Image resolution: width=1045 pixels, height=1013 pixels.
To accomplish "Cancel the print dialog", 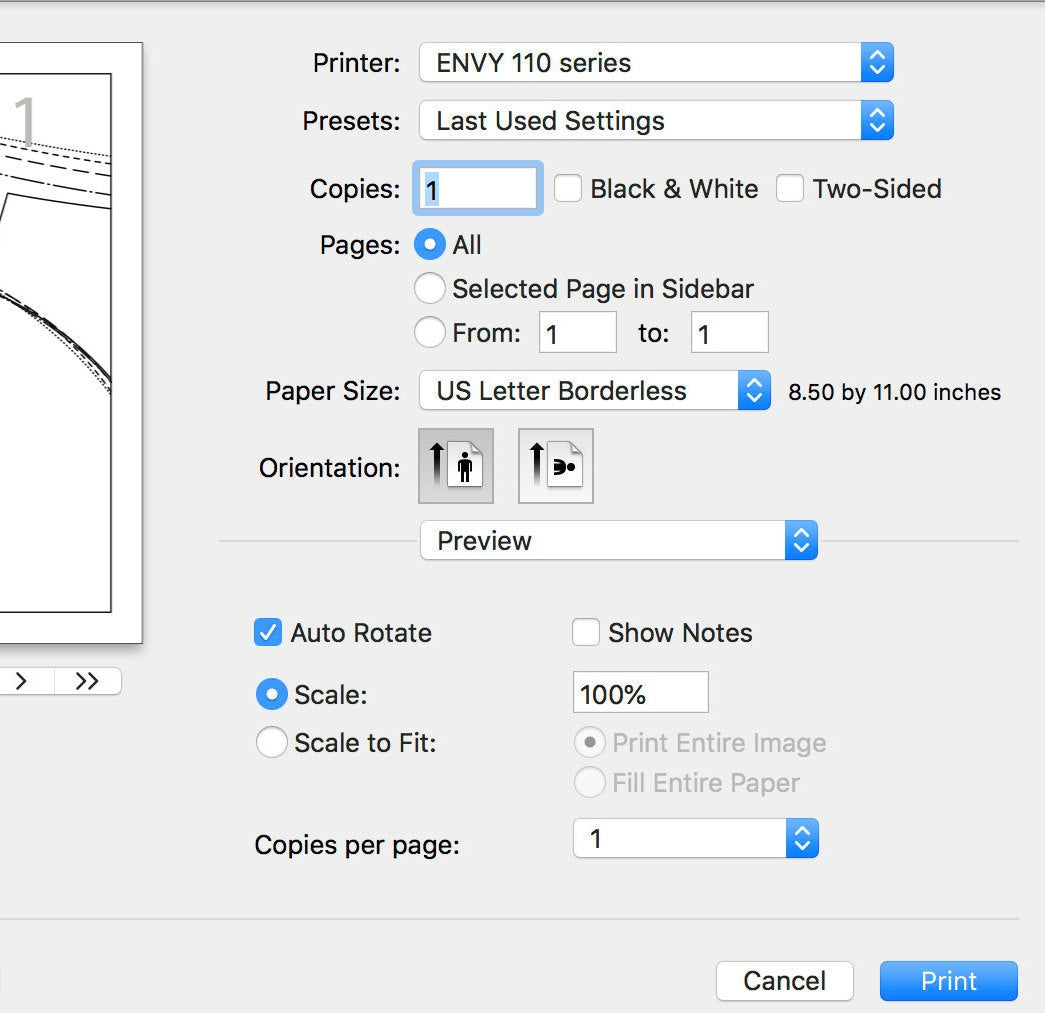I will pos(784,981).
